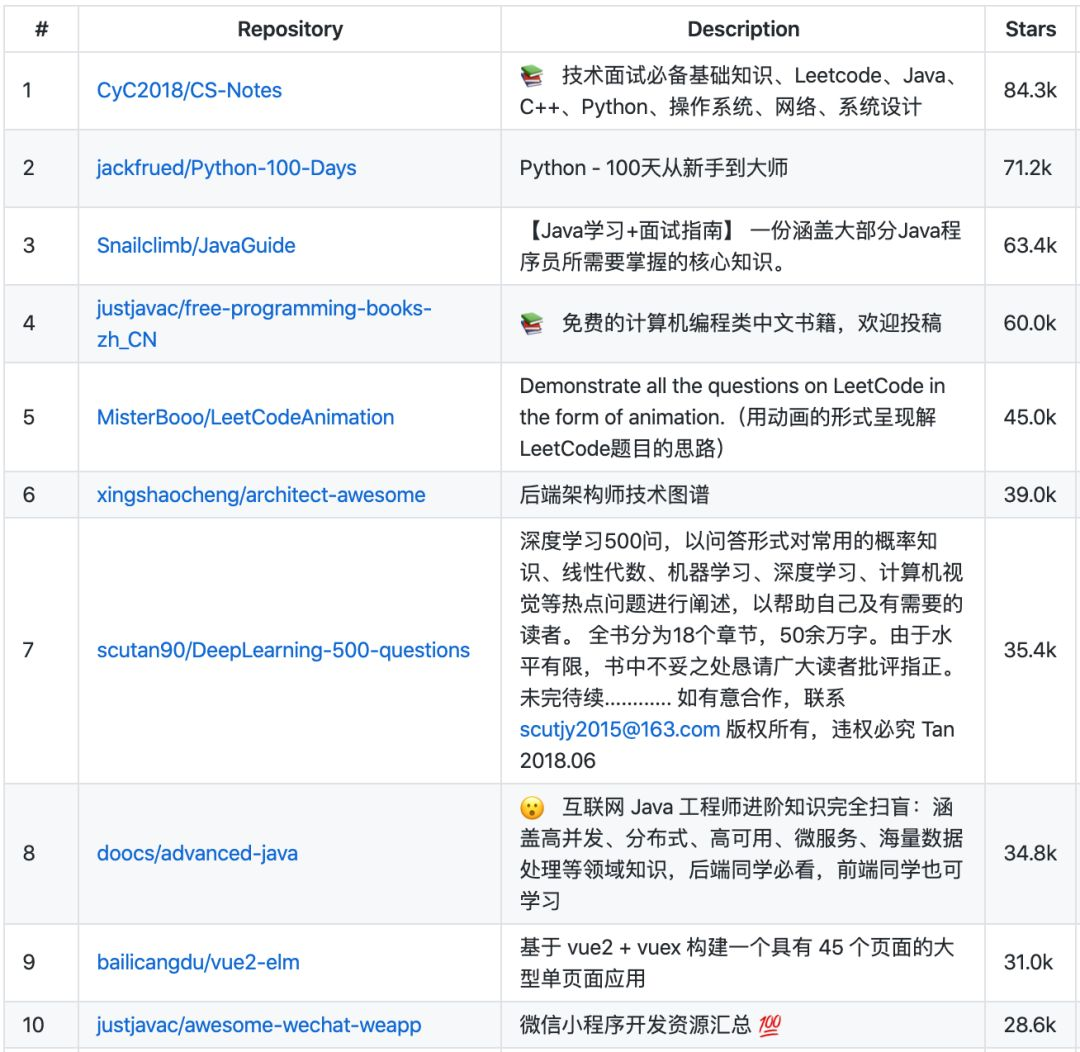Viewport: 1080px width, 1052px height.
Task: Click the 31.0k stars value
Action: [1028, 962]
